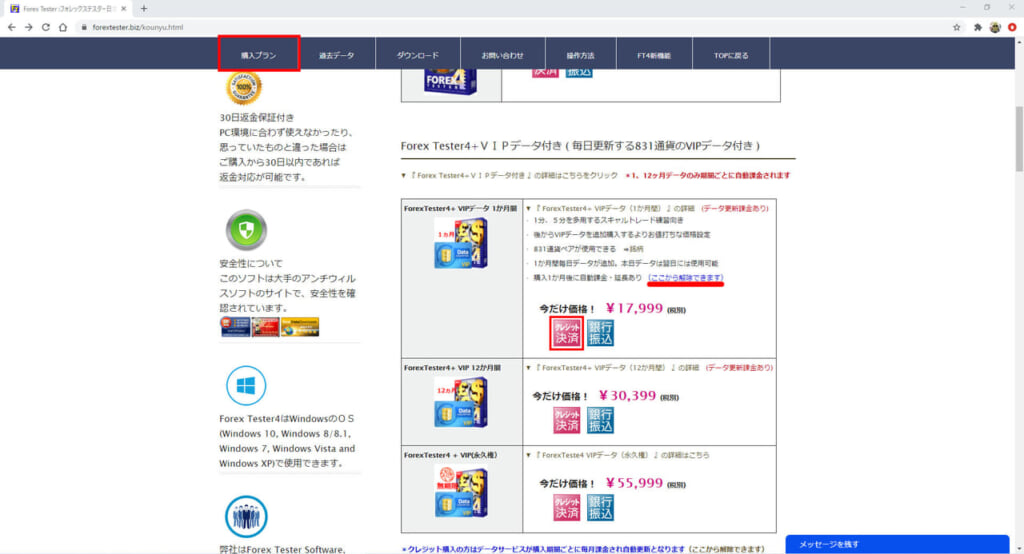Click the Windows logo icon

(x=246, y=385)
